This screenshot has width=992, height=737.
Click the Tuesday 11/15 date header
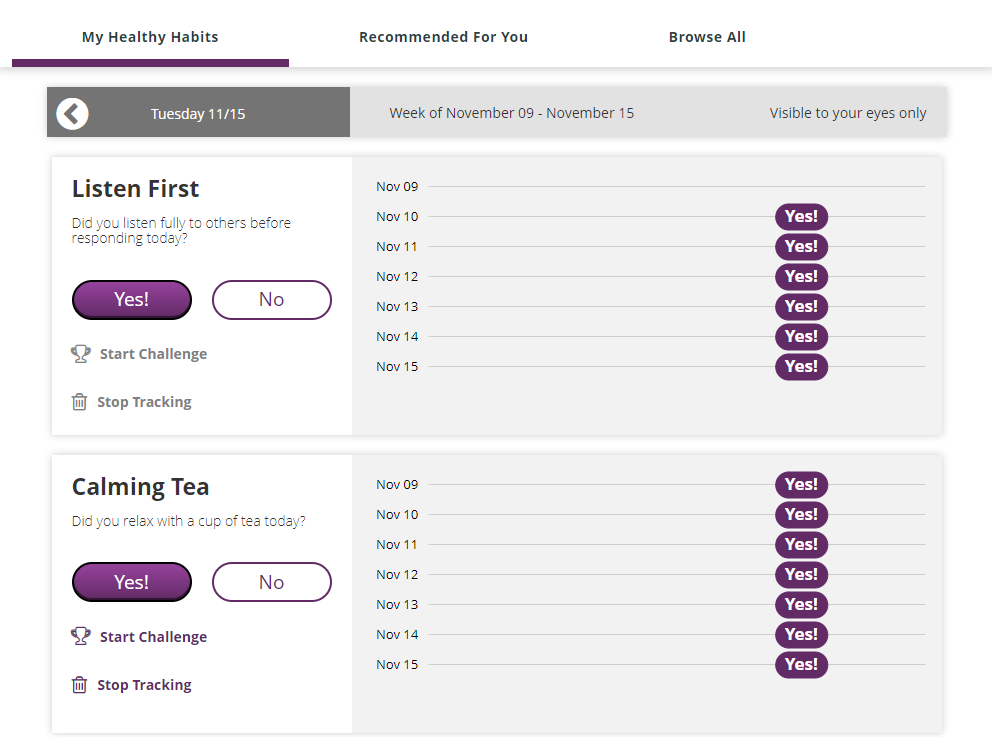click(x=197, y=113)
